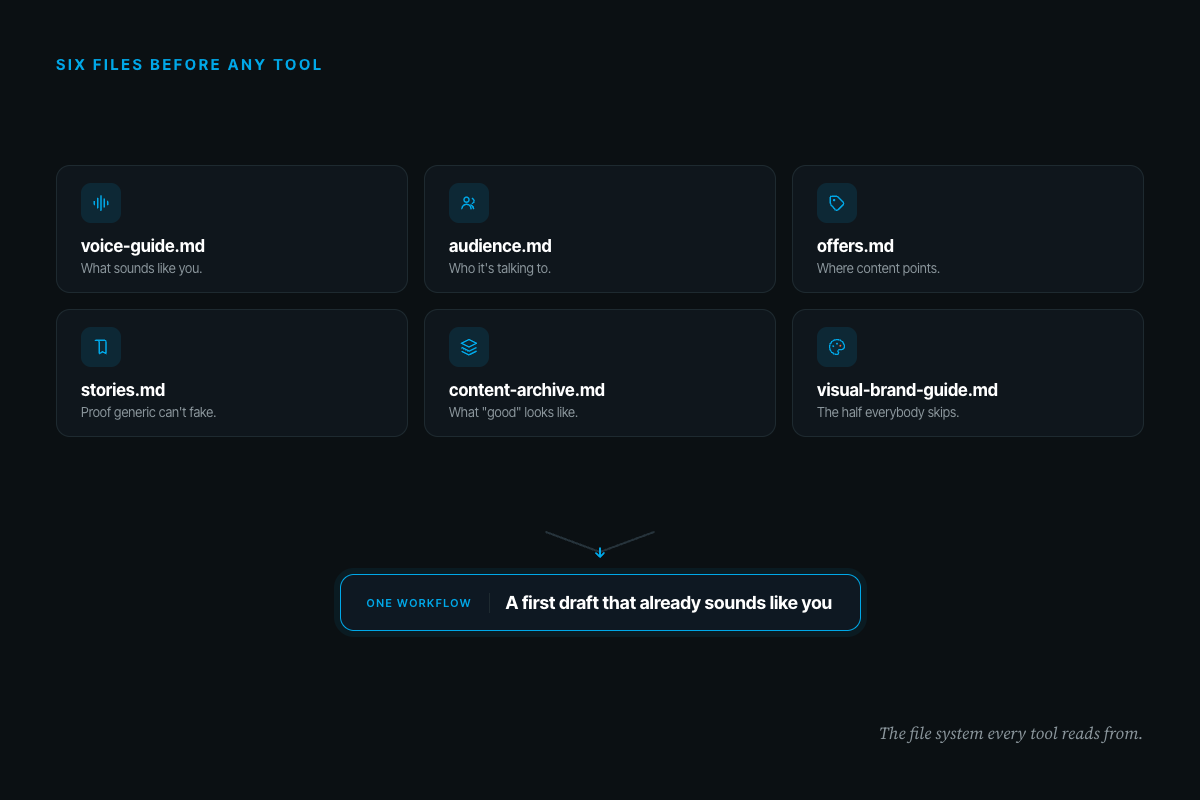Click the small blue down arrow above workflow box
Image resolution: width=1200 pixels, height=800 pixels.
tap(600, 552)
